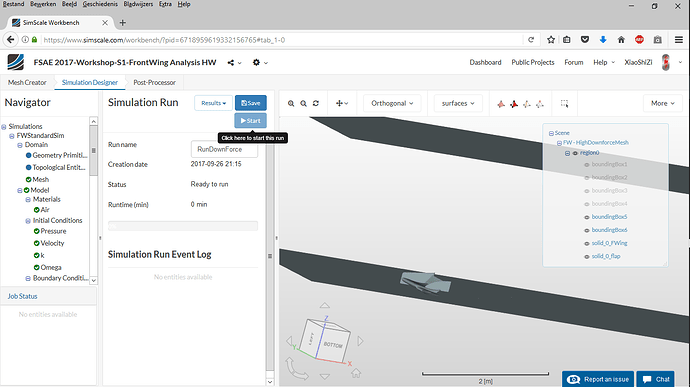Image resolution: width=690 pixels, height=387 pixels.
Task: Open the More viewer options dropdown
Action: point(663,103)
